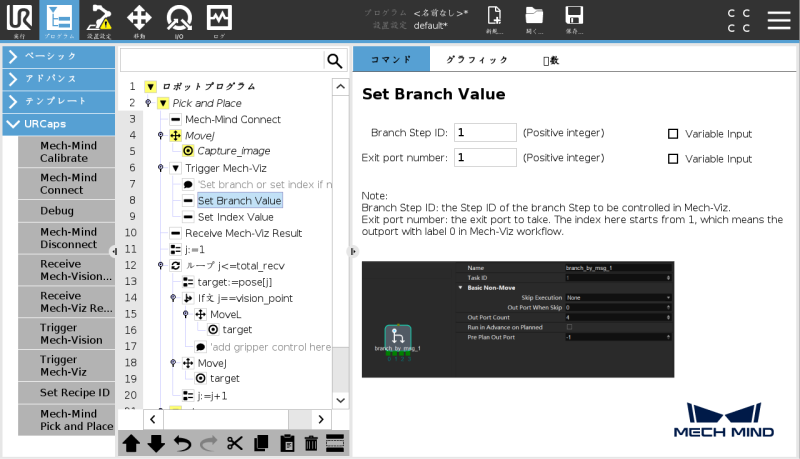Collapse the left node panel arrow
800x459 pixels.
point(114,251)
